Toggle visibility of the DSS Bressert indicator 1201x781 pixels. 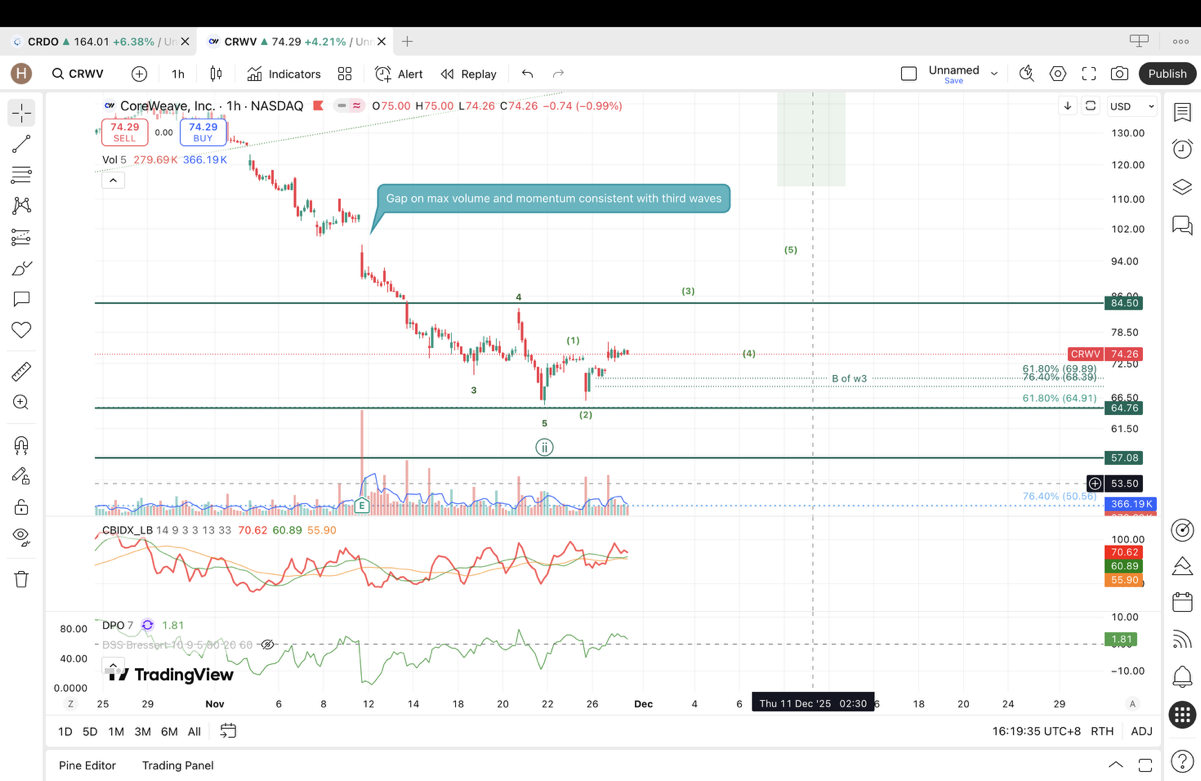tap(268, 645)
